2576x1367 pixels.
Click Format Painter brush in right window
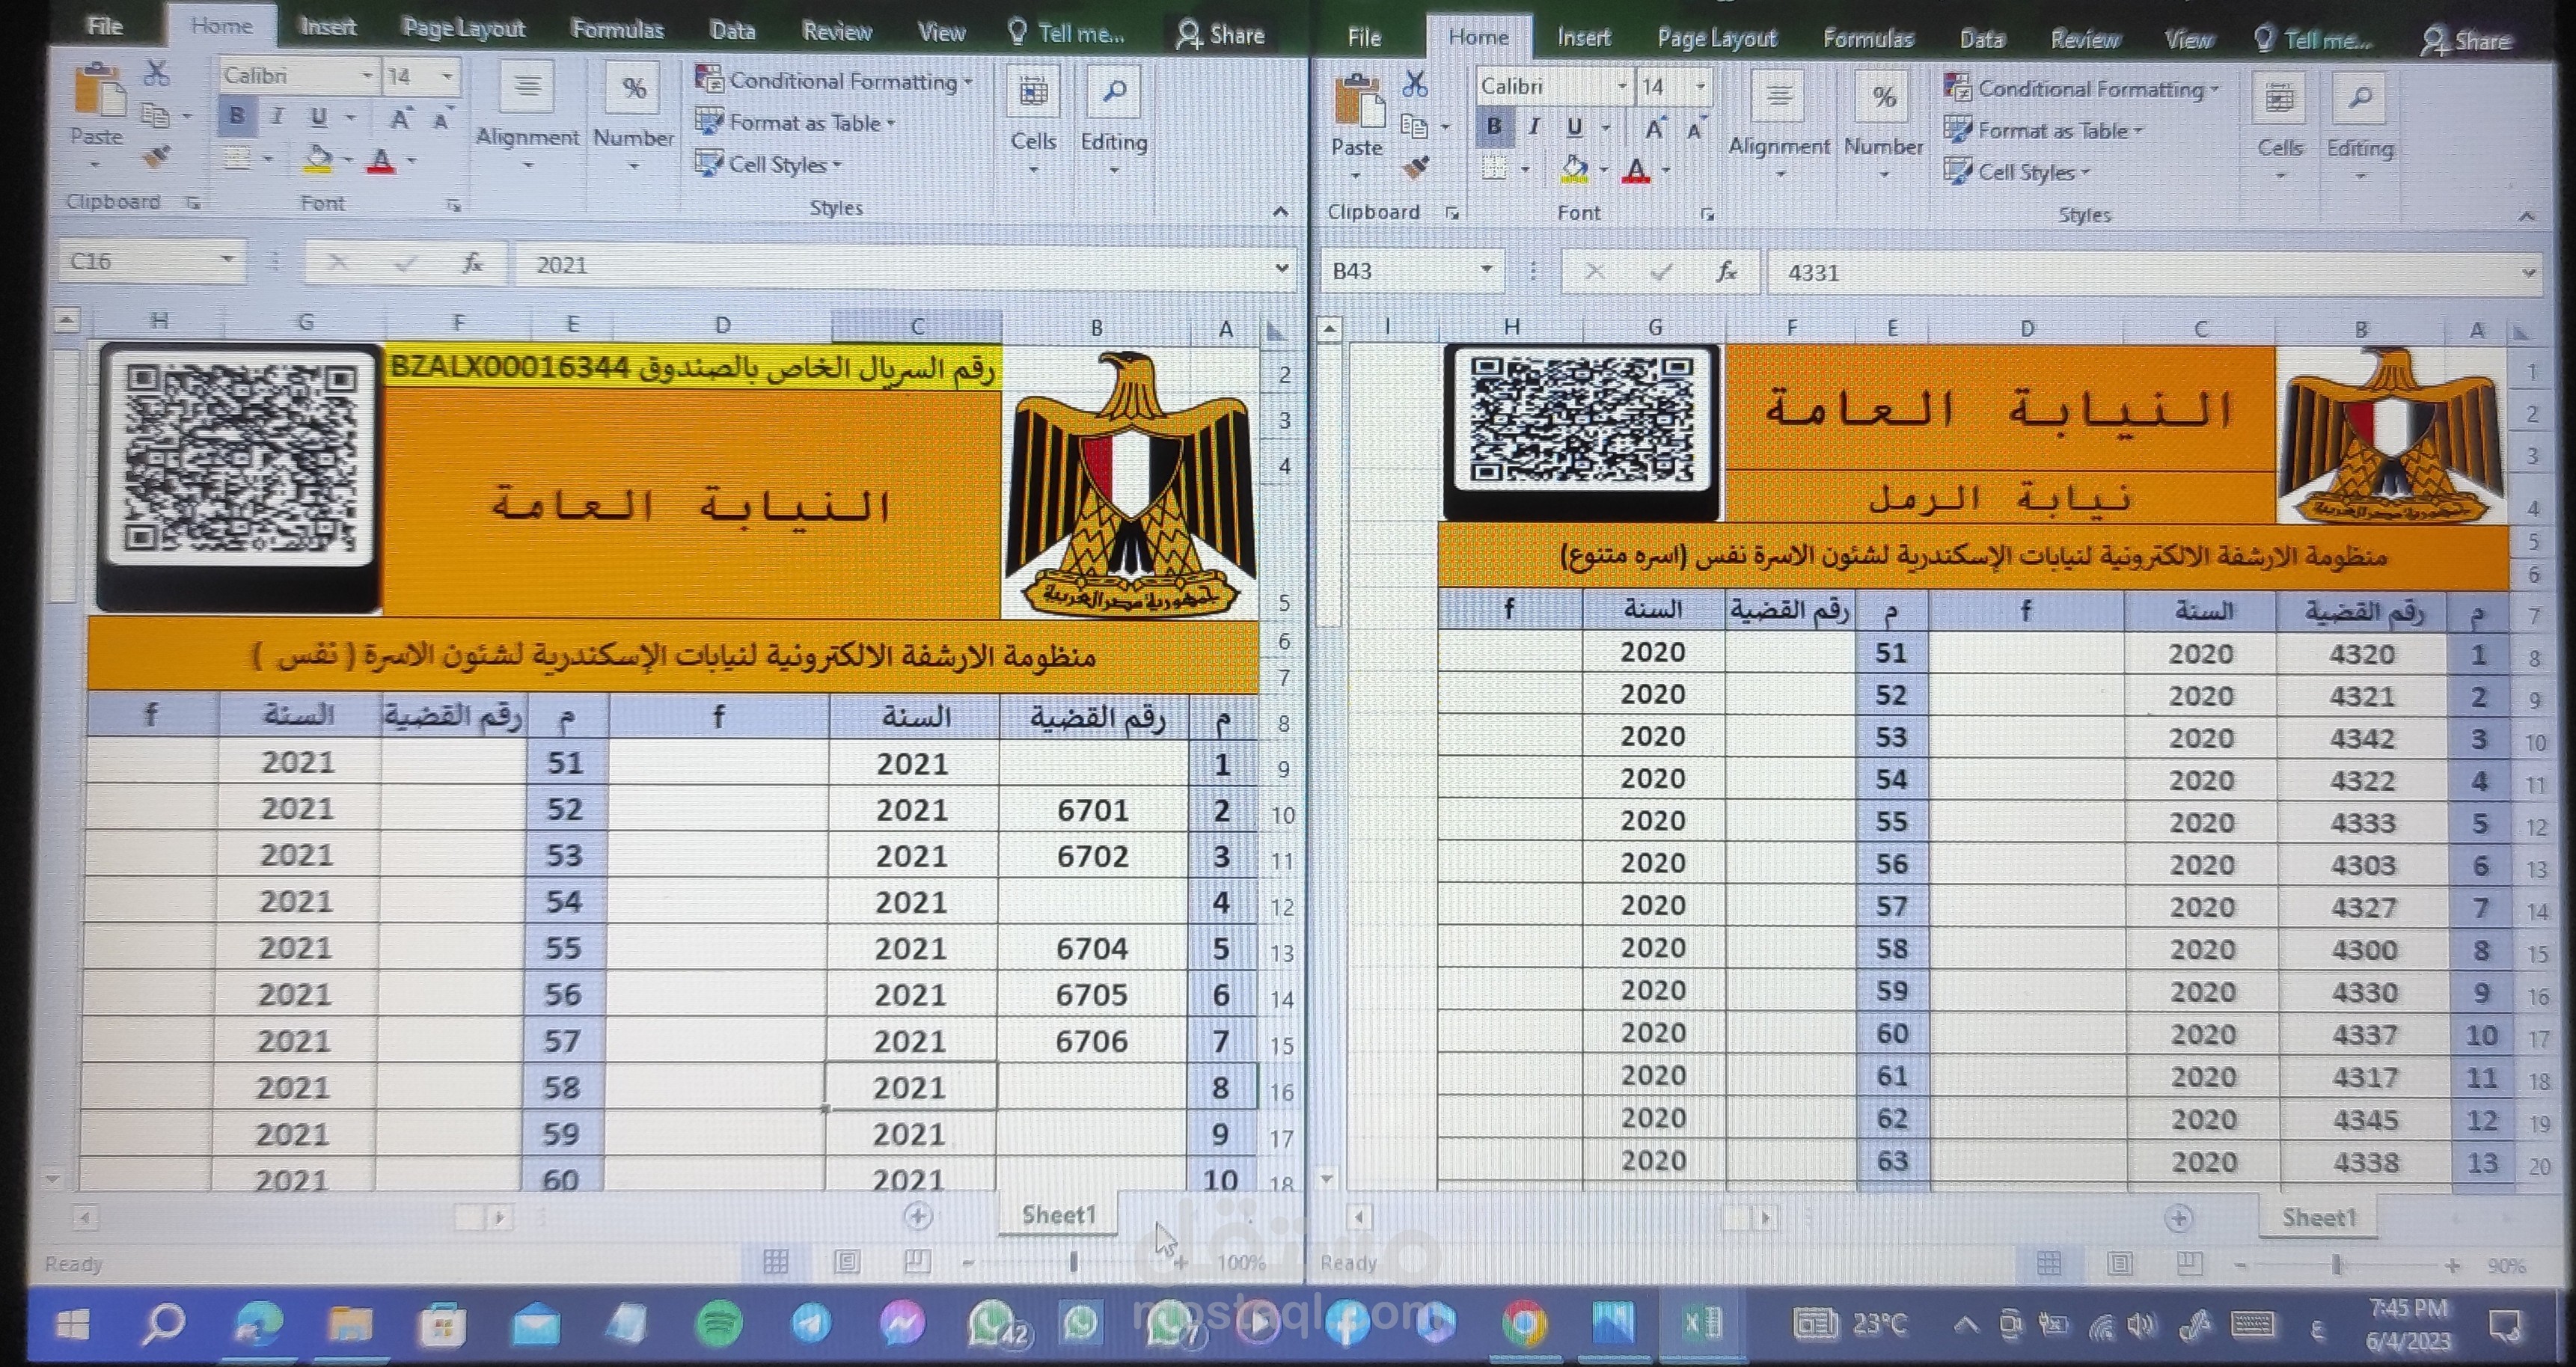click(1415, 168)
